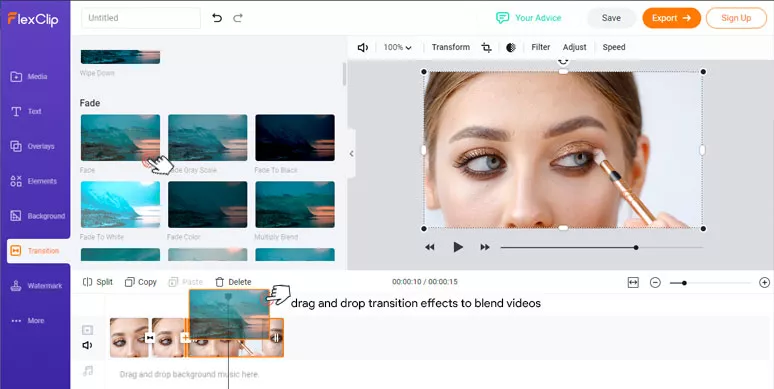774x389 pixels.
Task: Click the plus icon on the selected clip
Action: click(185, 338)
